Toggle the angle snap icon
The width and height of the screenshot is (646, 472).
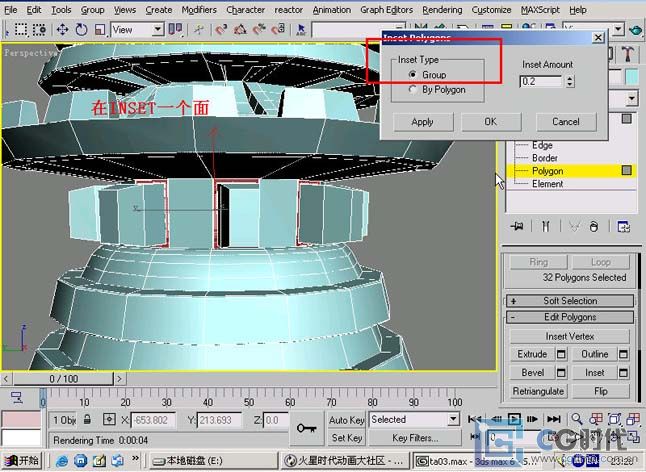241,30
